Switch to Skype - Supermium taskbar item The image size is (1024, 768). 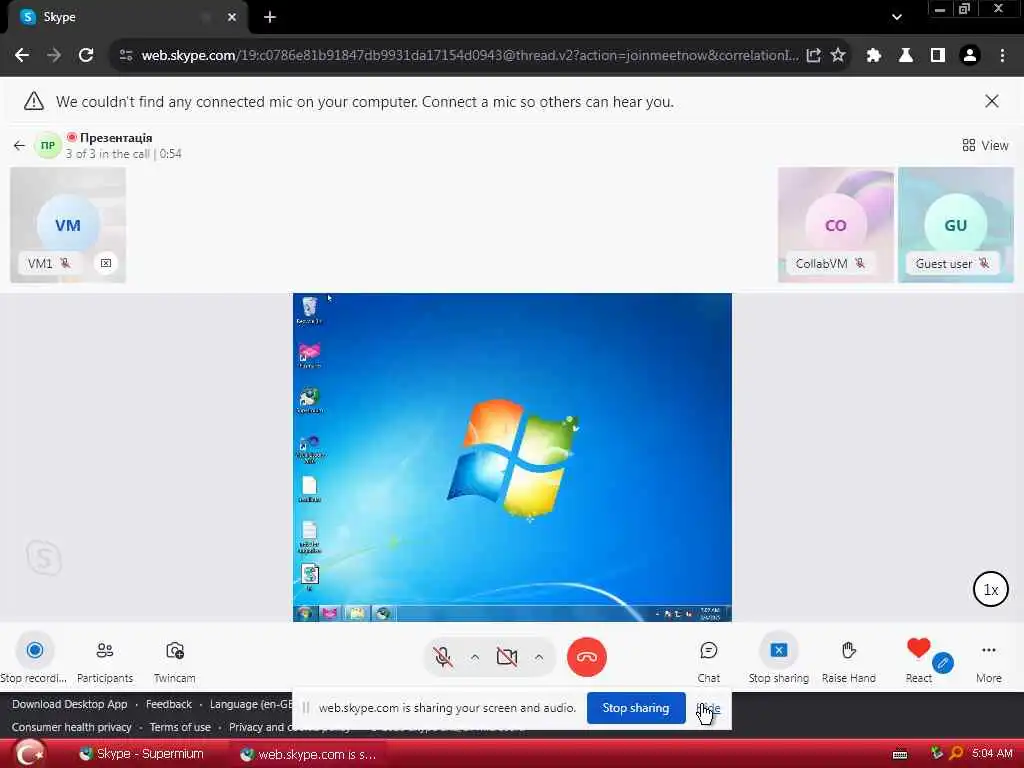point(142,754)
